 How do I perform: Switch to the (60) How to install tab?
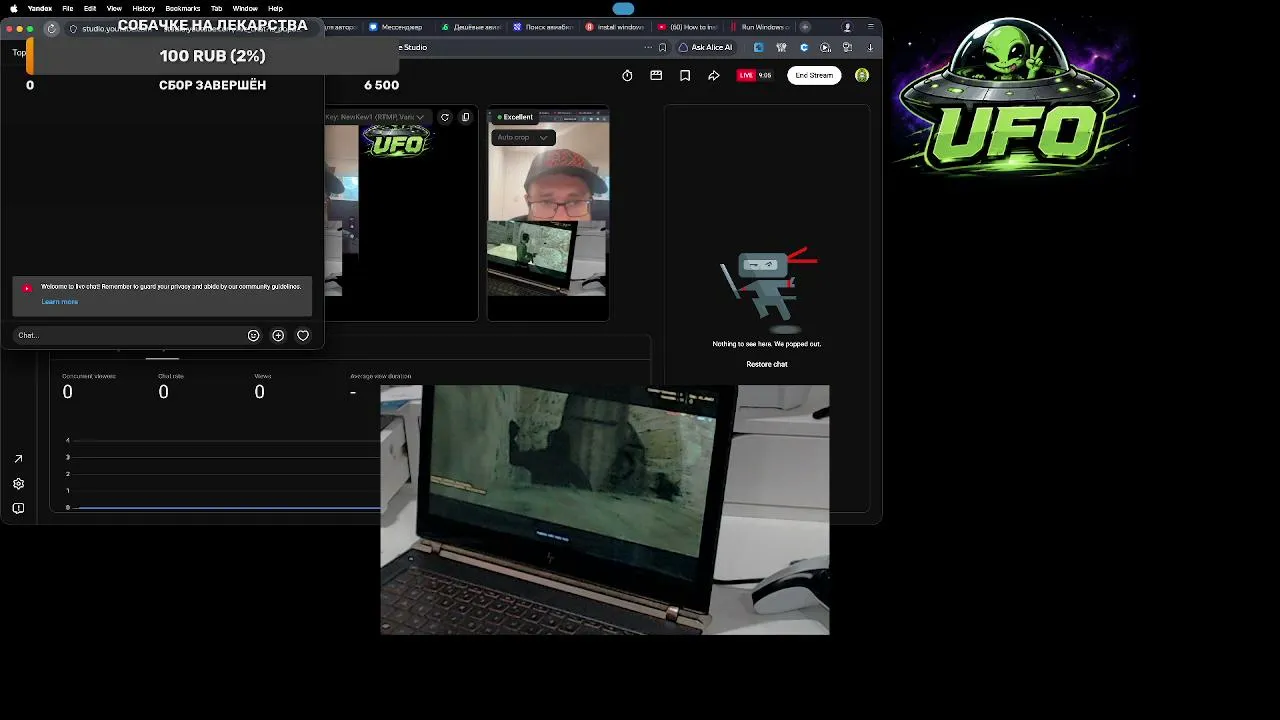[x=687, y=27]
